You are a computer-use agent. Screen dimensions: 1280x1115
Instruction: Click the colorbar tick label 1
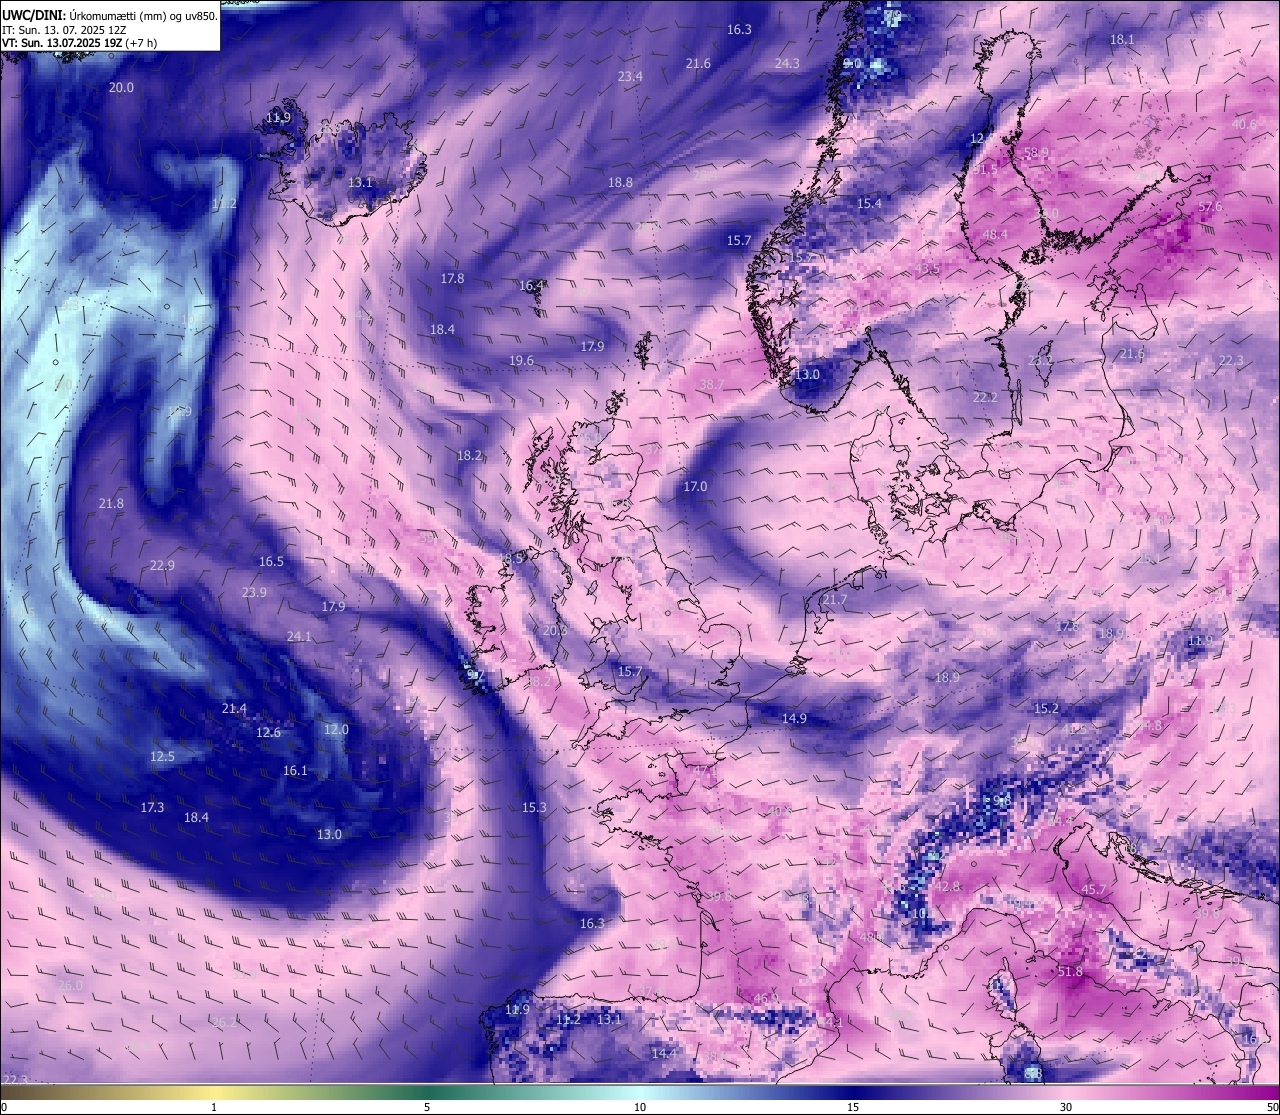click(214, 1107)
